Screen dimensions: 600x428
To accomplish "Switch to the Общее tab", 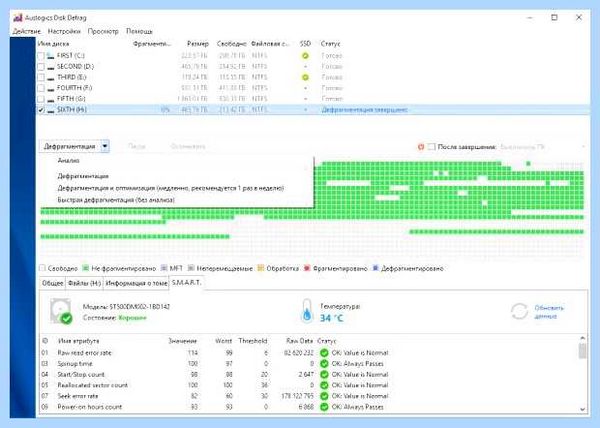I will pyautogui.click(x=52, y=283).
